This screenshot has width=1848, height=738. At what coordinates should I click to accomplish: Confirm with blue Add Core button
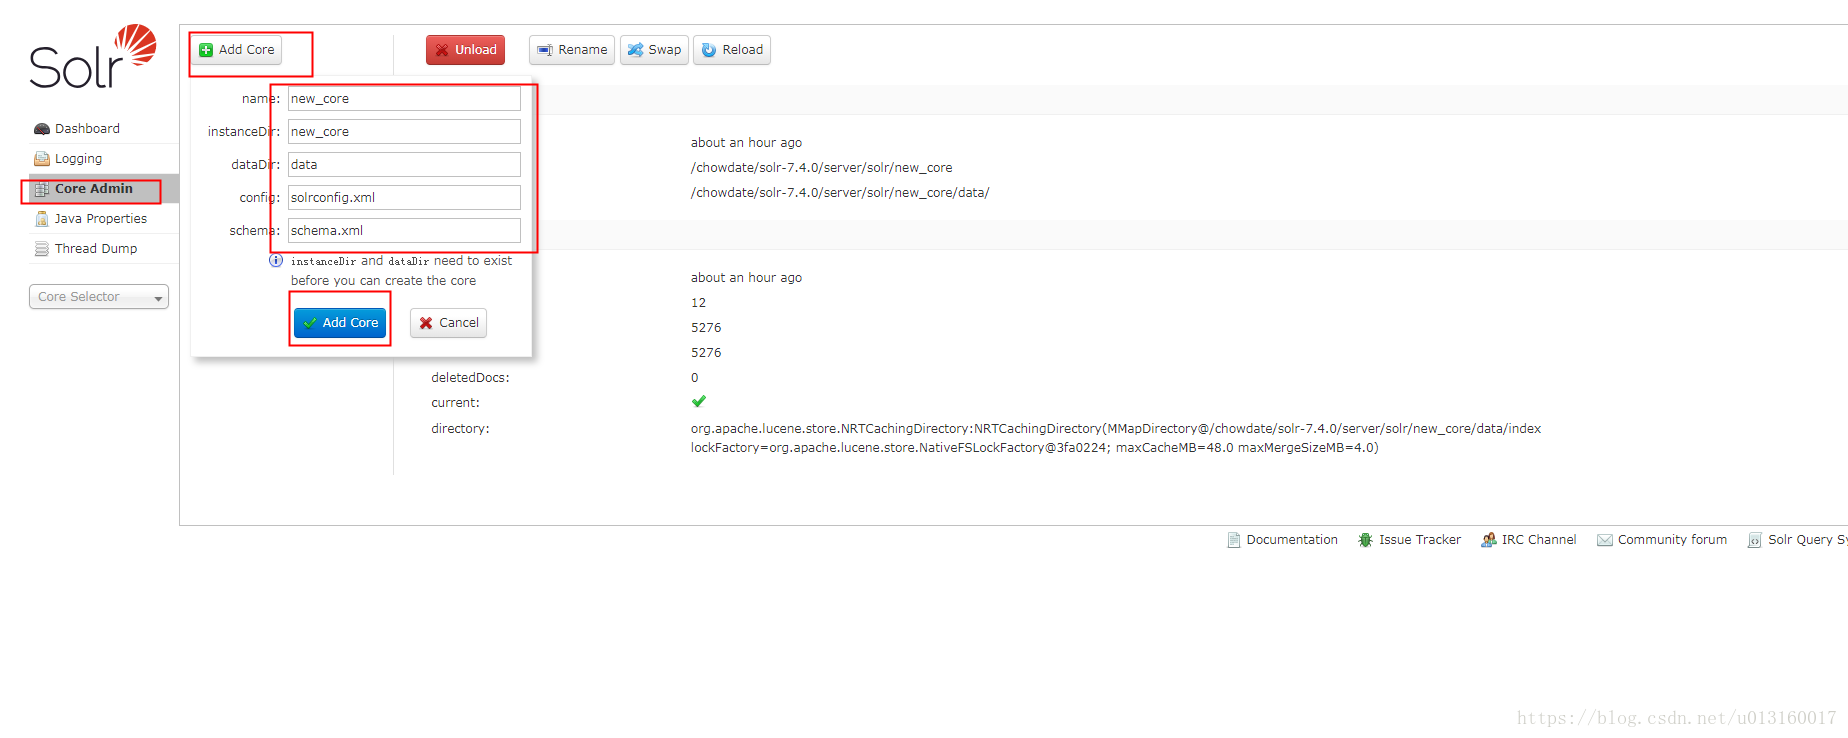[340, 323]
